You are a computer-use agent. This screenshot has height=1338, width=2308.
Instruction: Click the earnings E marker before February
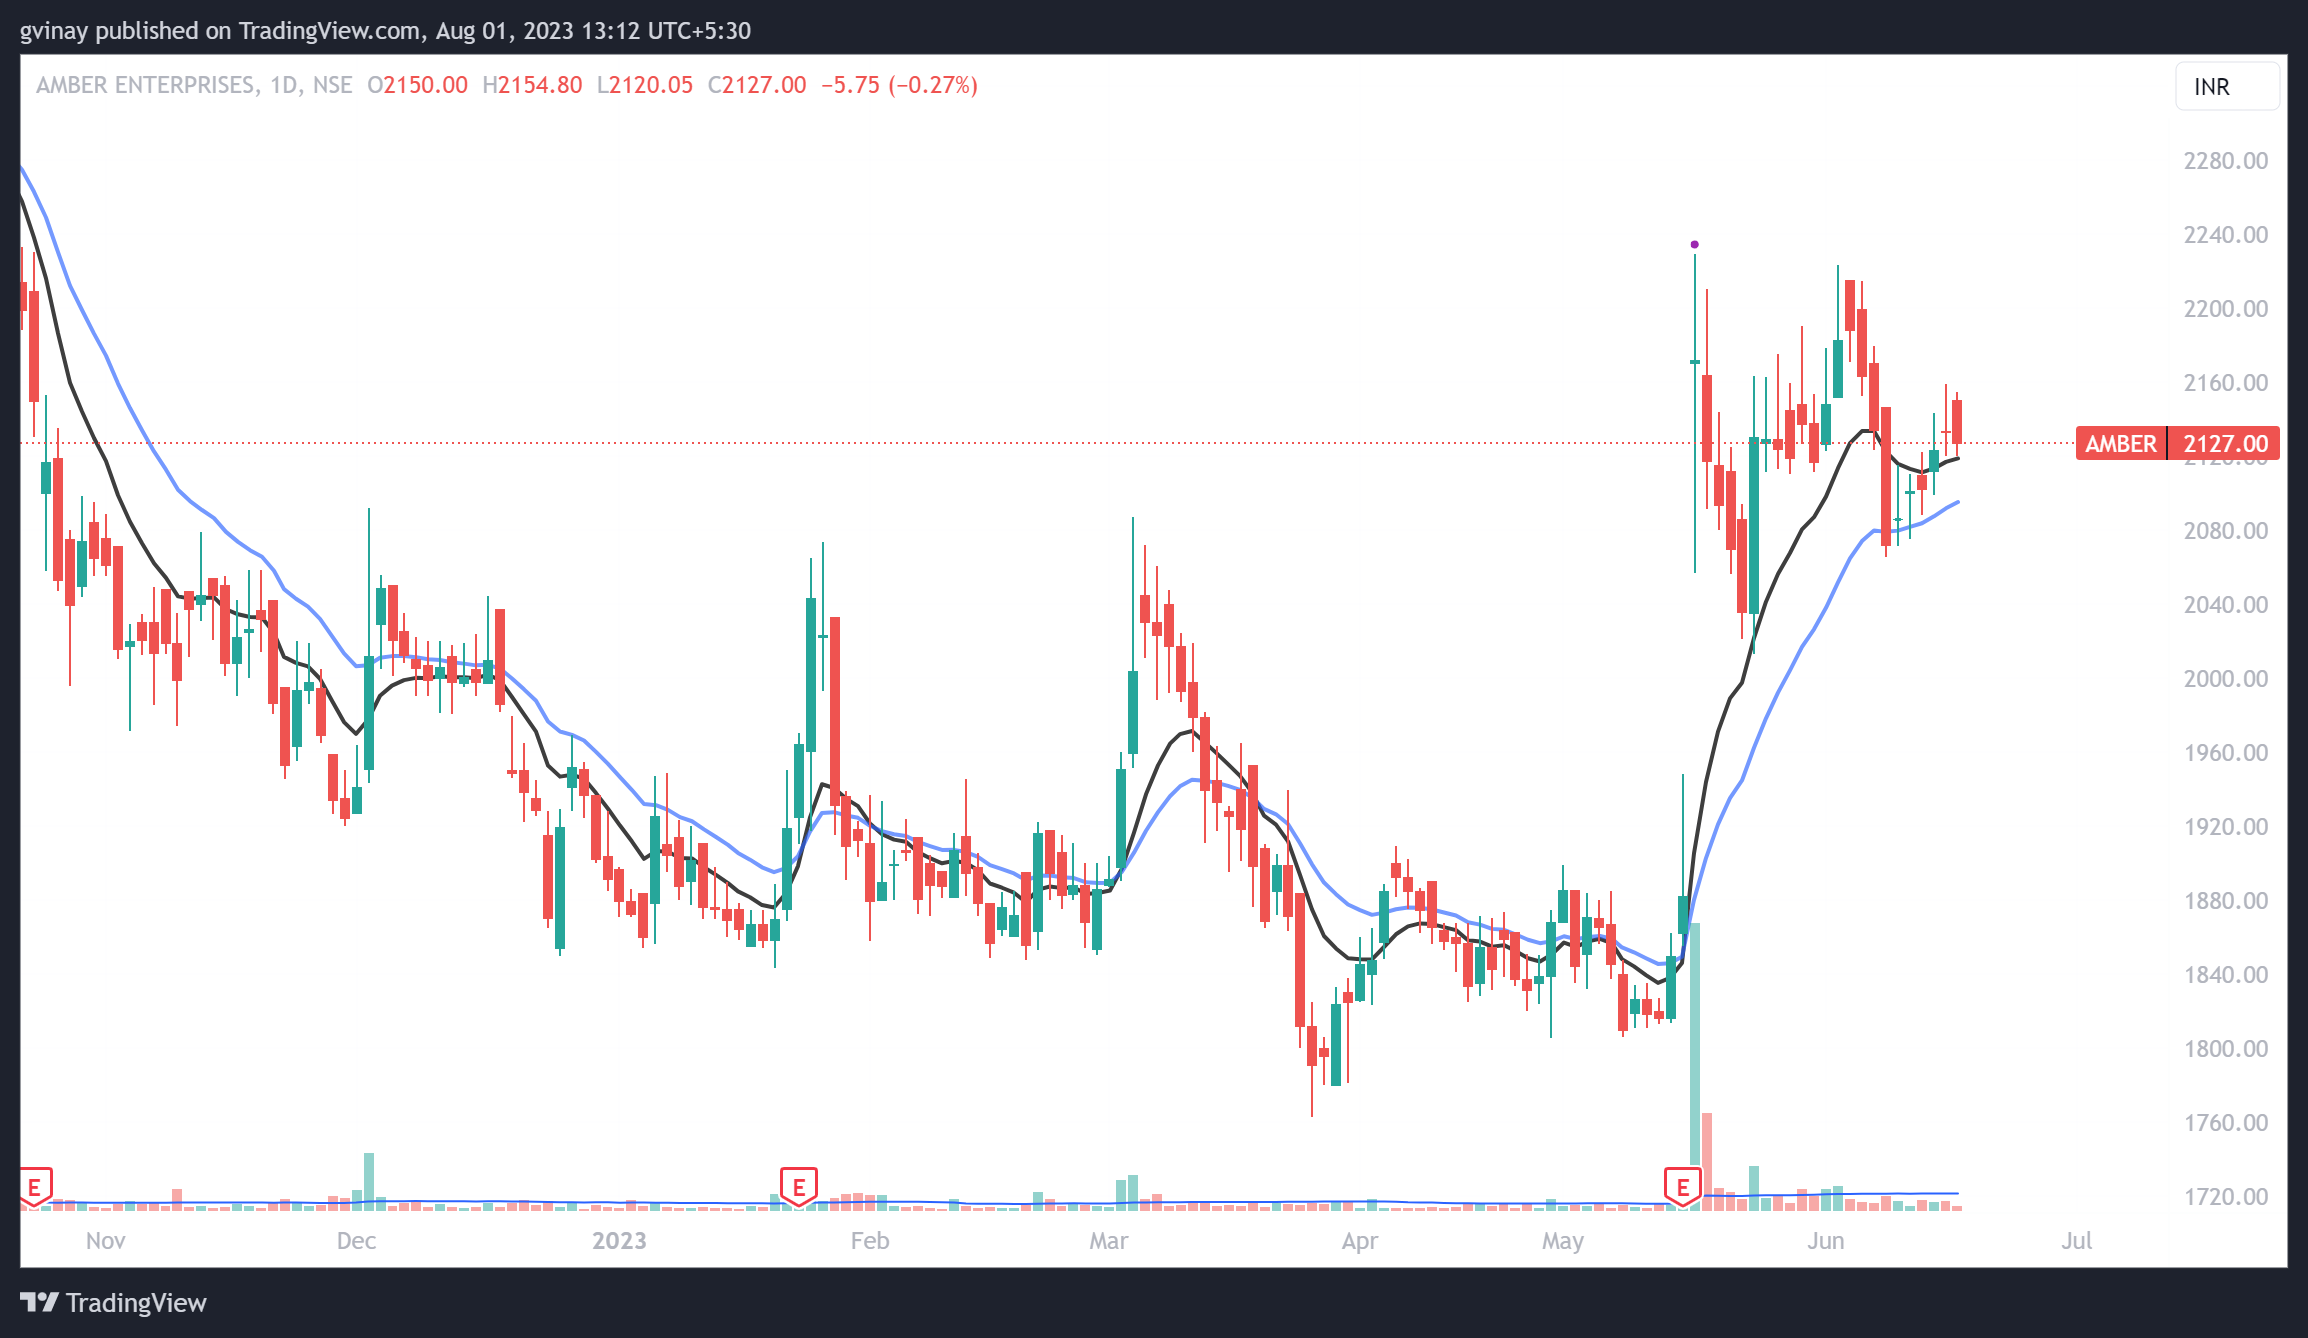click(799, 1187)
